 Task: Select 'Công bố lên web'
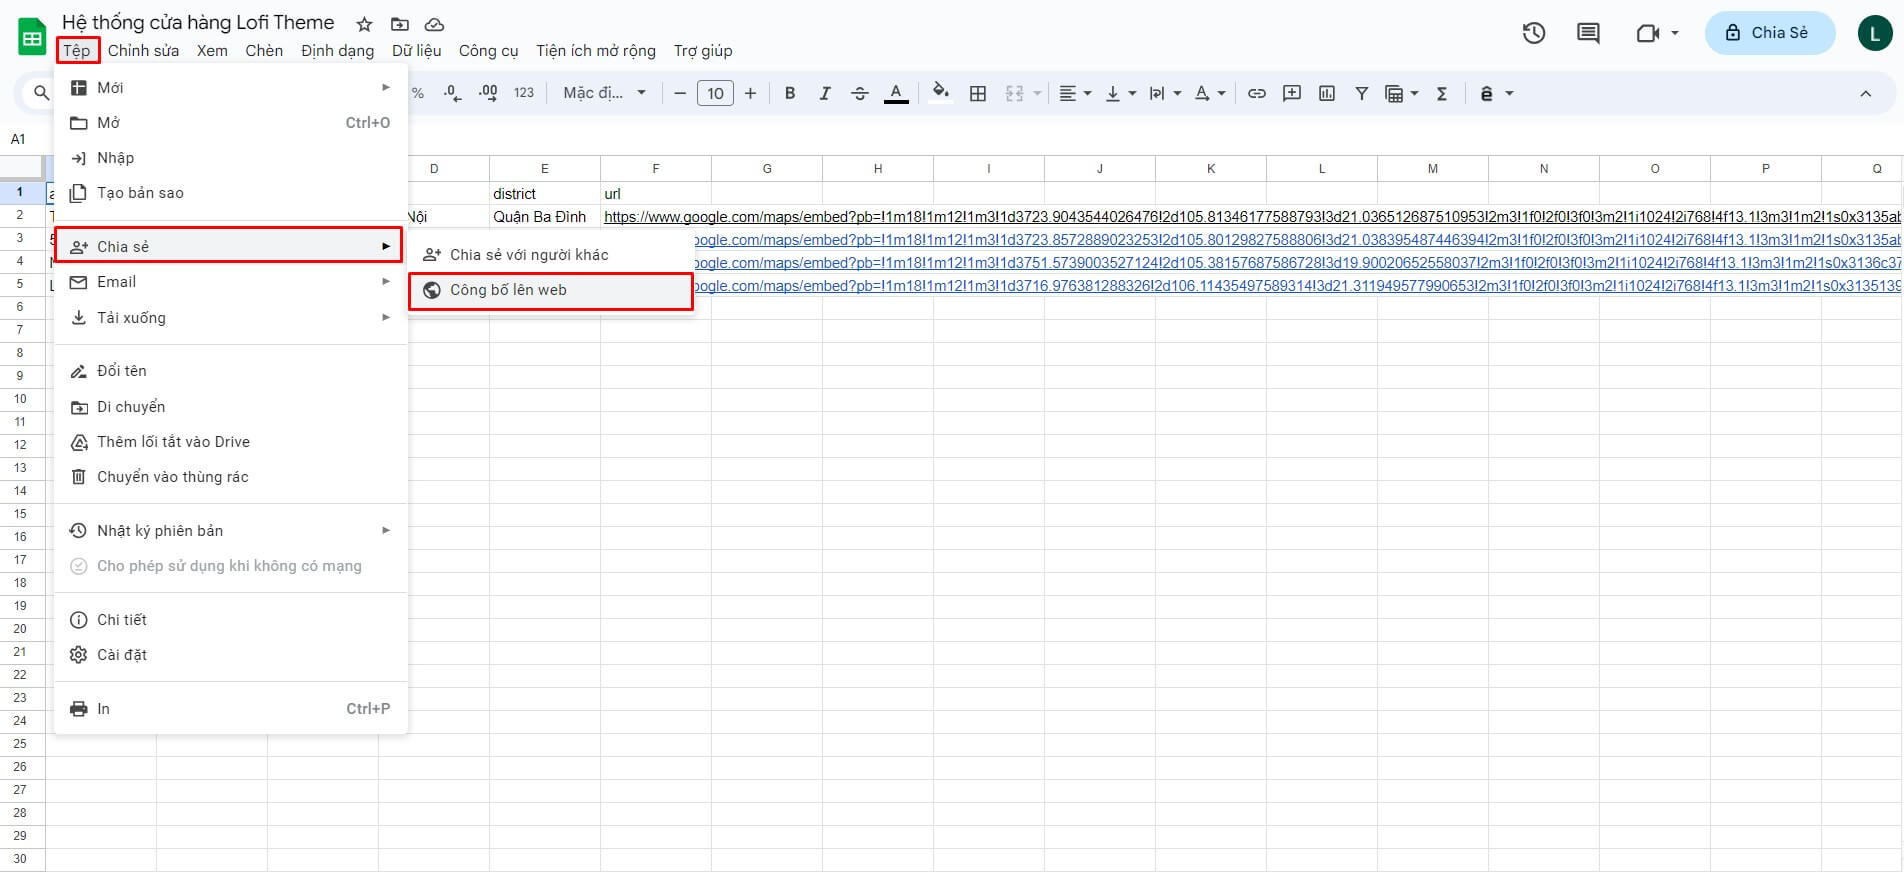551,291
